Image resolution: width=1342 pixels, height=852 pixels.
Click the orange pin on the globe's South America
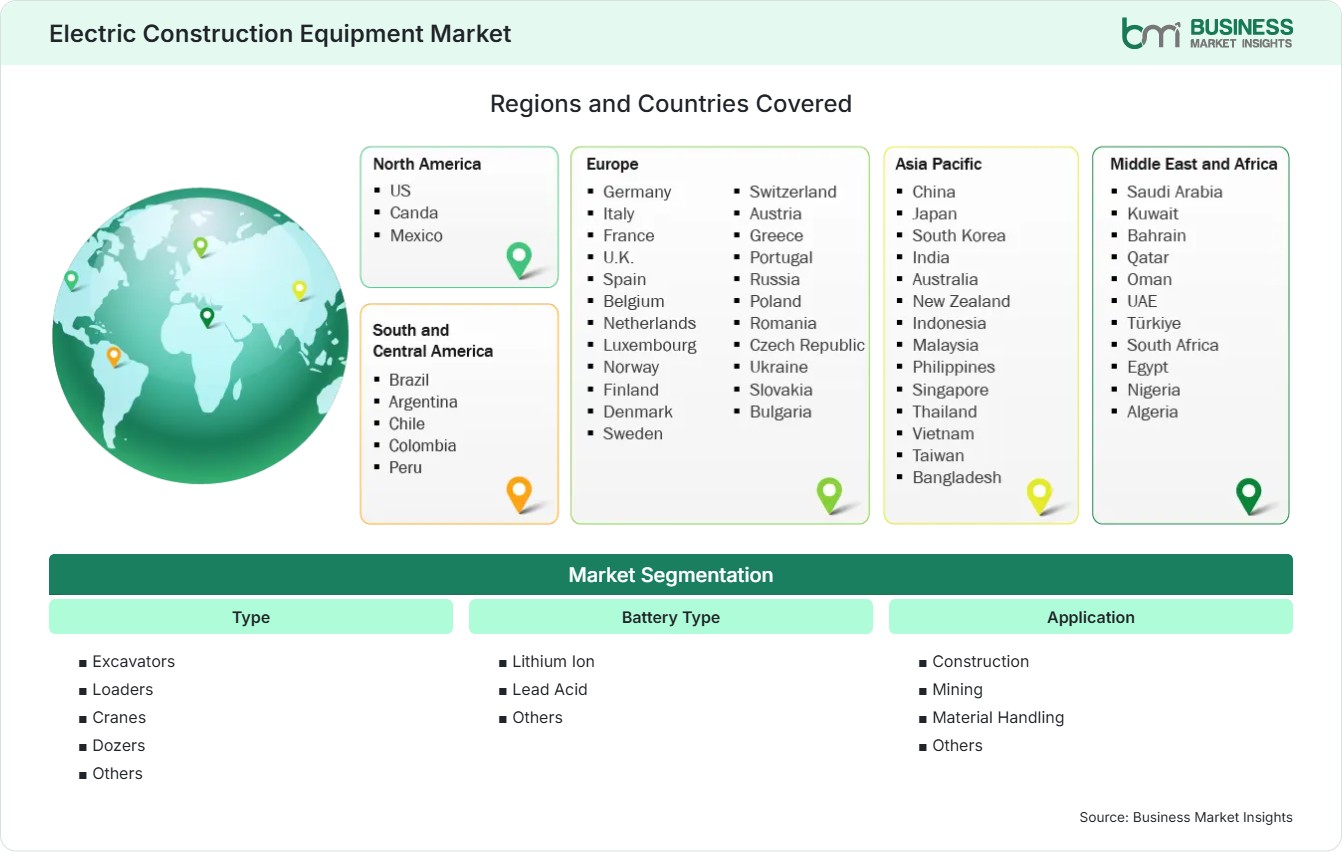[x=114, y=356]
